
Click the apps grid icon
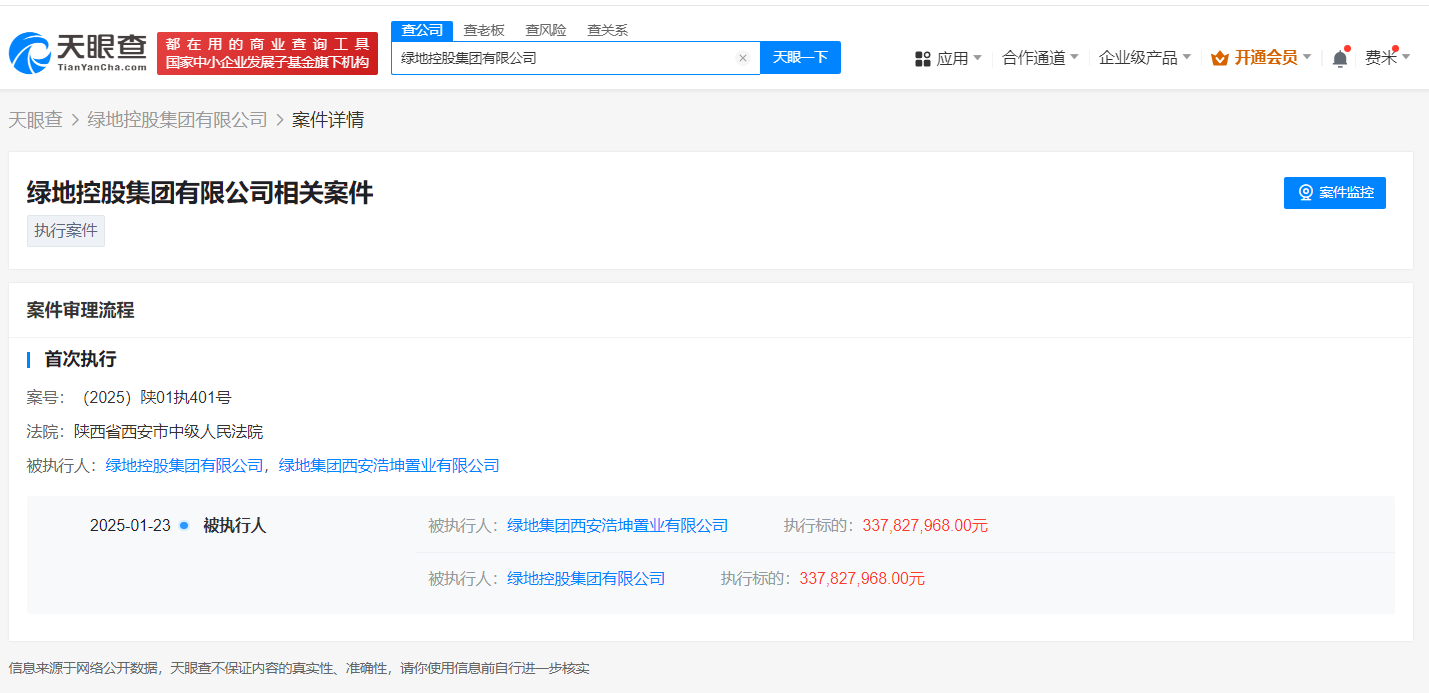923,59
